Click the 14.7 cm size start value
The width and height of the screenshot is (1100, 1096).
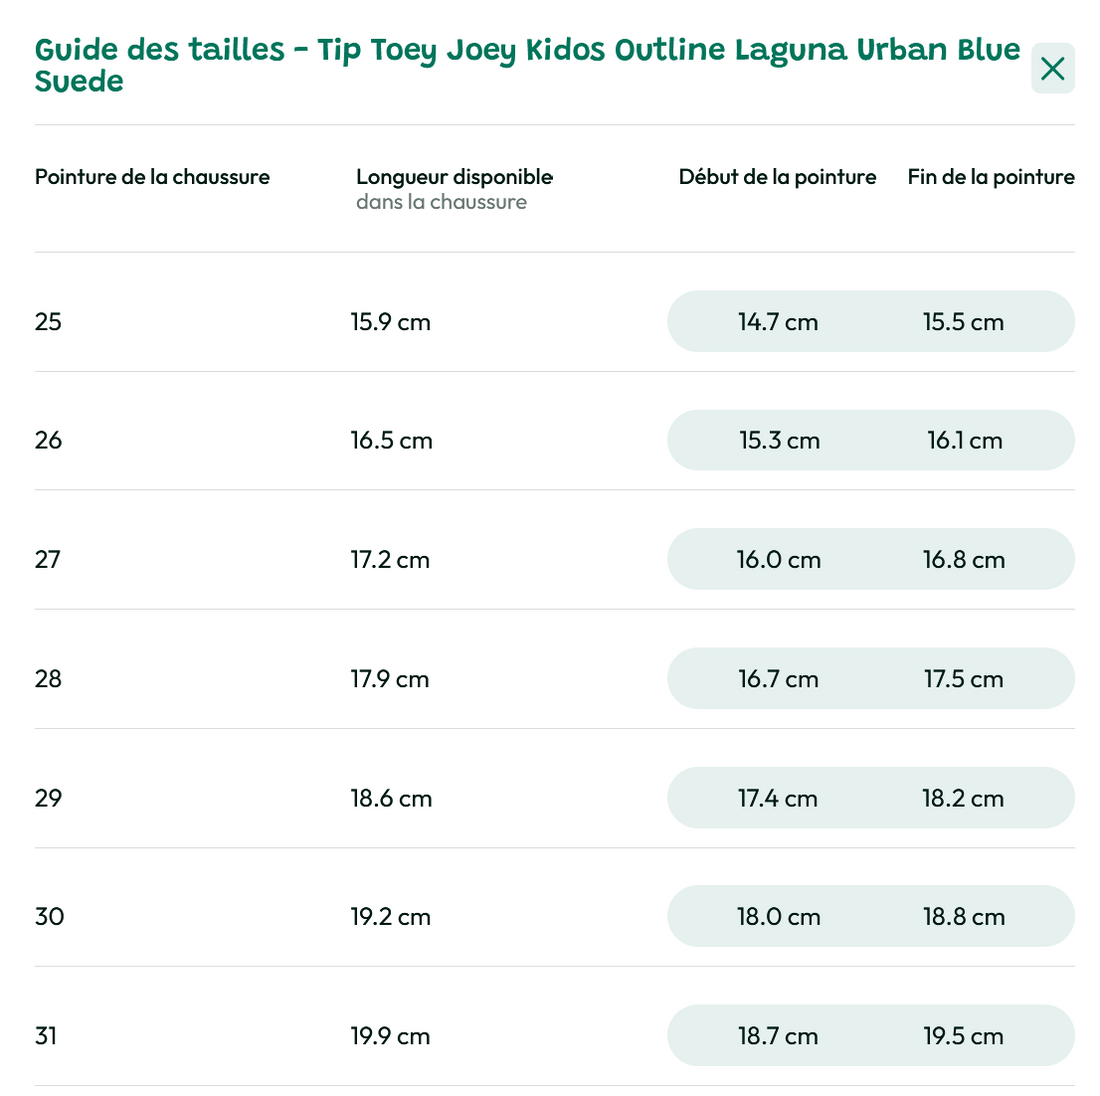pos(778,322)
